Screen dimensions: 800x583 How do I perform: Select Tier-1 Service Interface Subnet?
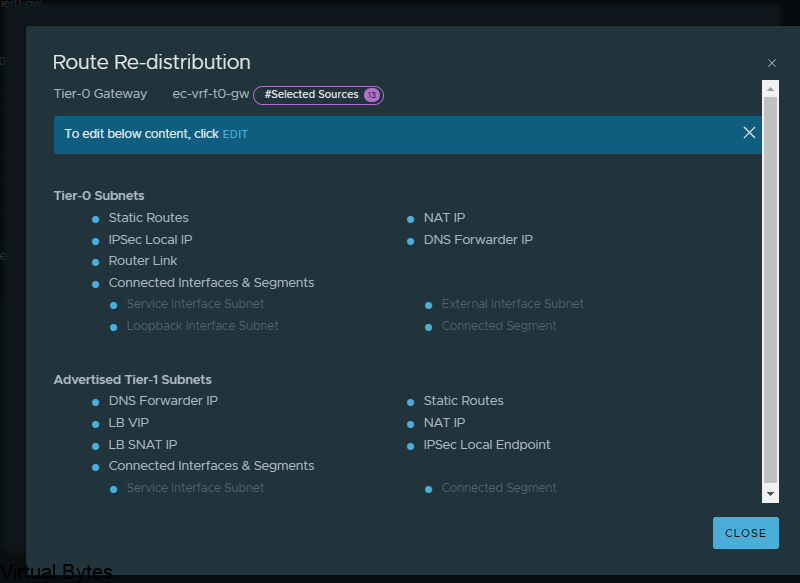[195, 488]
